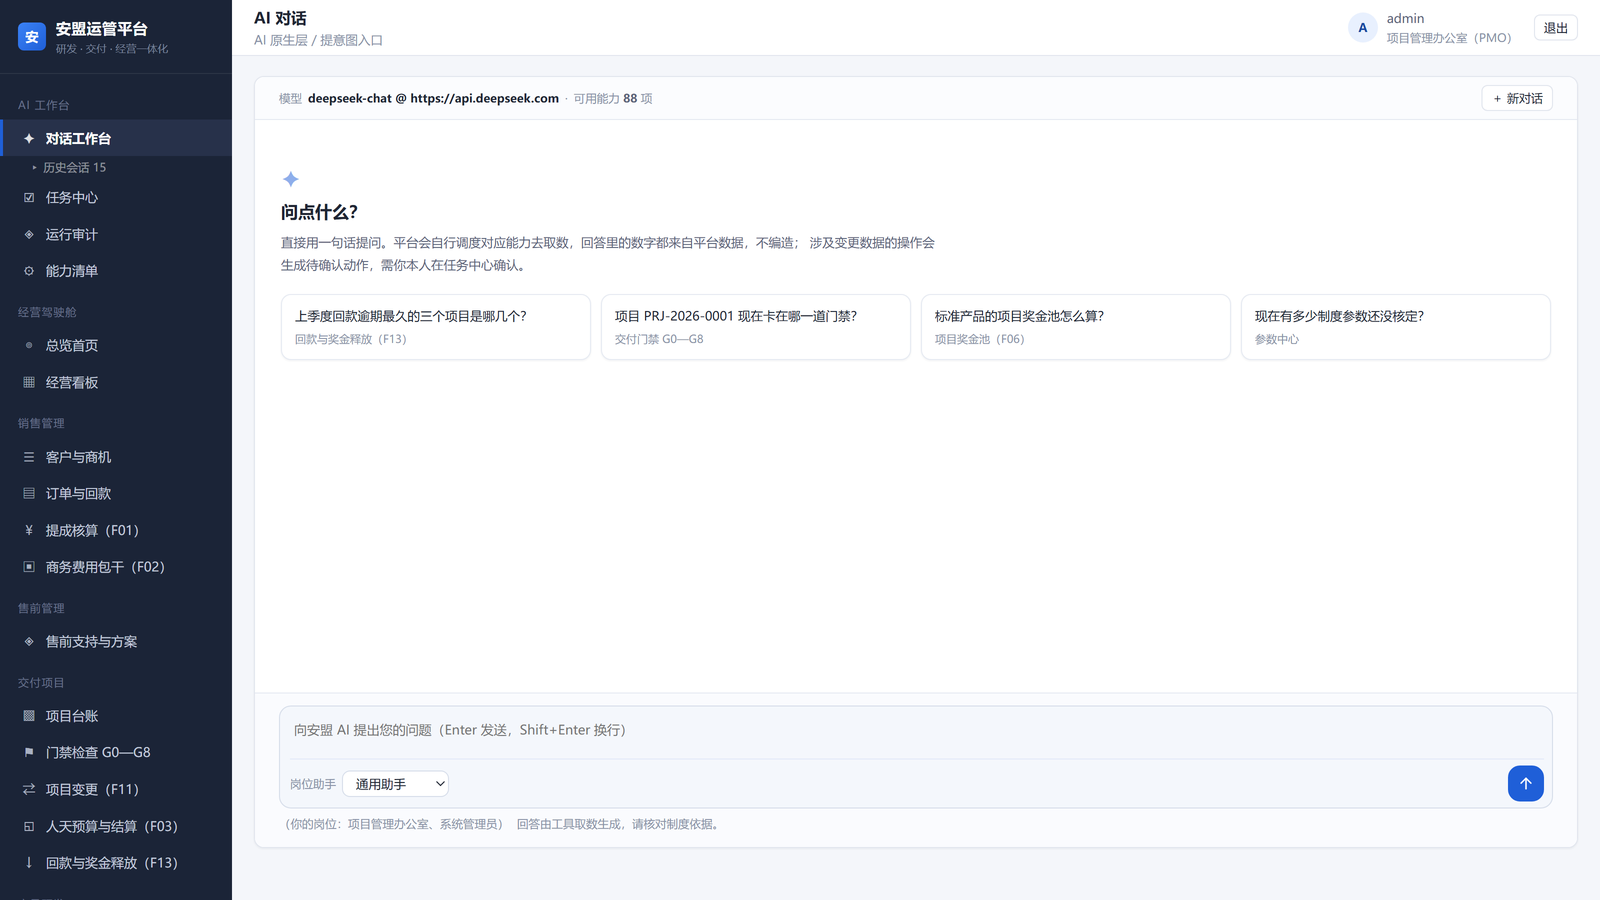Click the 客户与商机 list icon
Image resolution: width=1600 pixels, height=900 pixels.
point(29,457)
